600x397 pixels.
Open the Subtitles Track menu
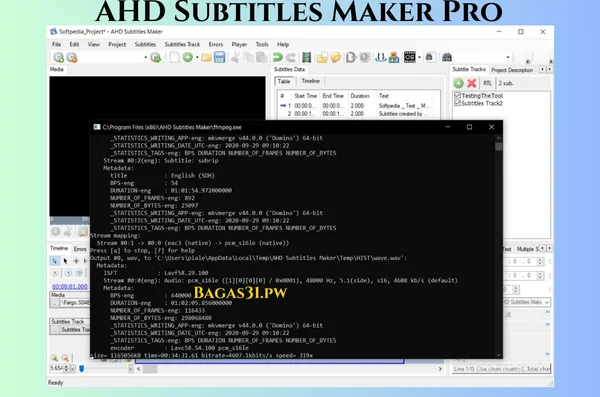pos(182,44)
